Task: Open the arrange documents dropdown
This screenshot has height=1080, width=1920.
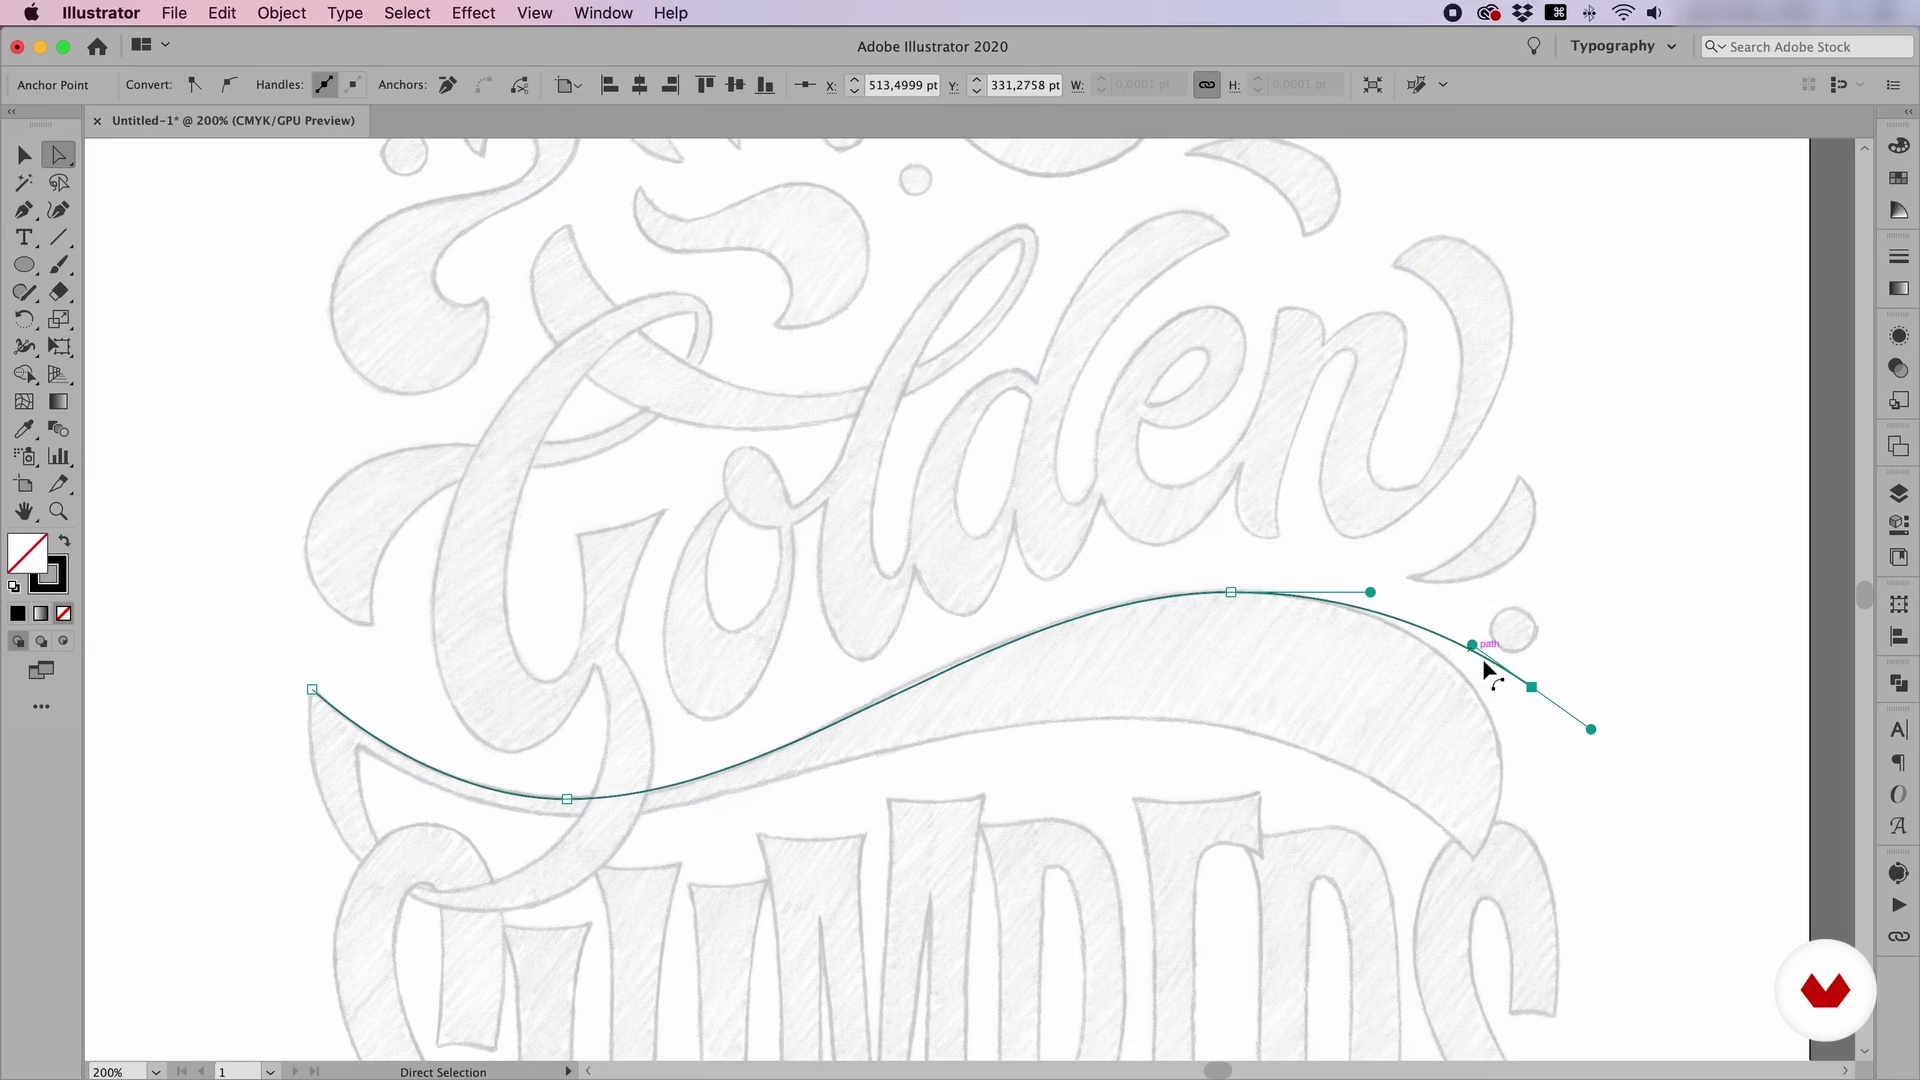Action: (x=150, y=45)
